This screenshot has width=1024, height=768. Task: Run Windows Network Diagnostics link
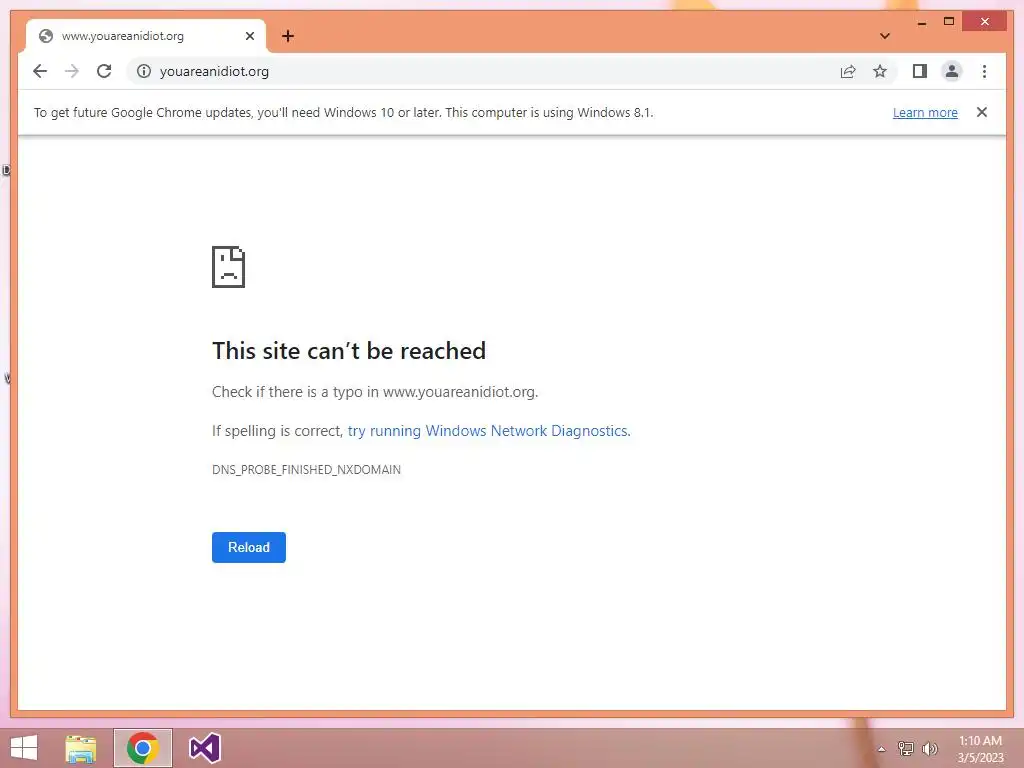pyautogui.click(x=489, y=431)
